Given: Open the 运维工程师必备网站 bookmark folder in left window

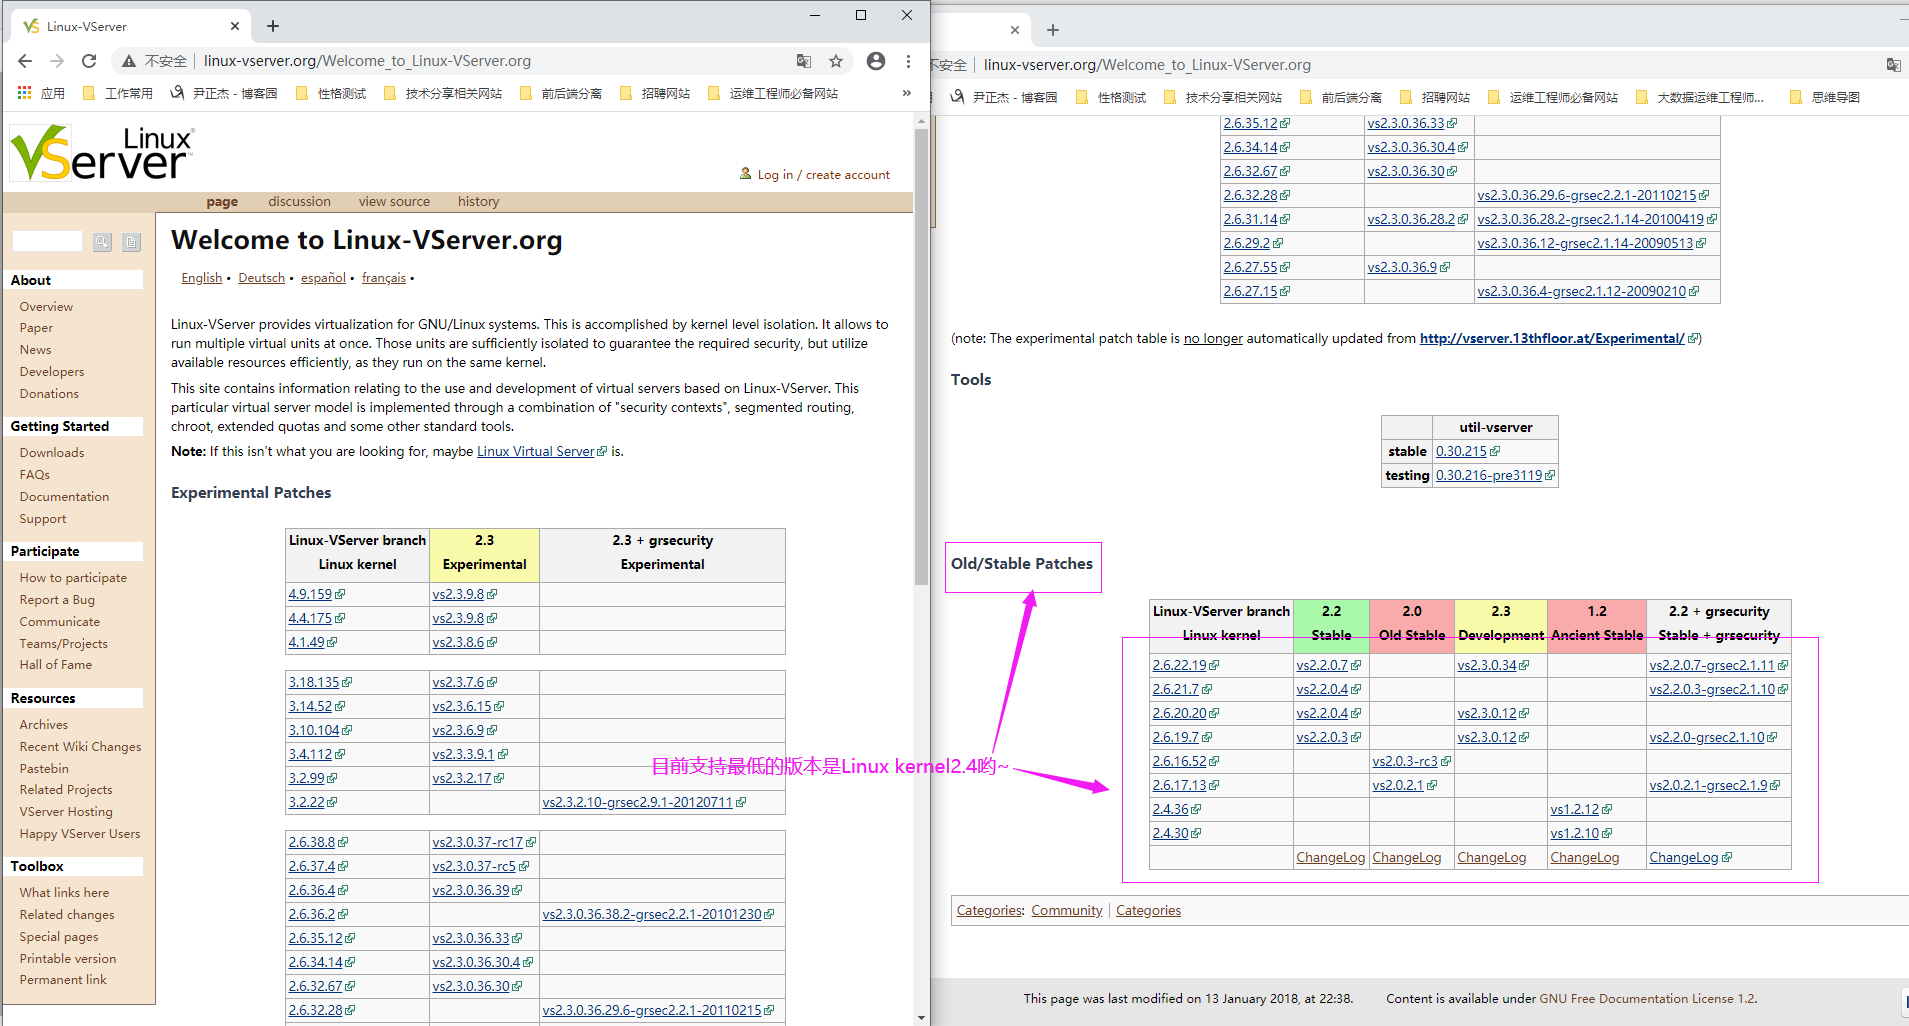Looking at the screenshot, I should 773,93.
